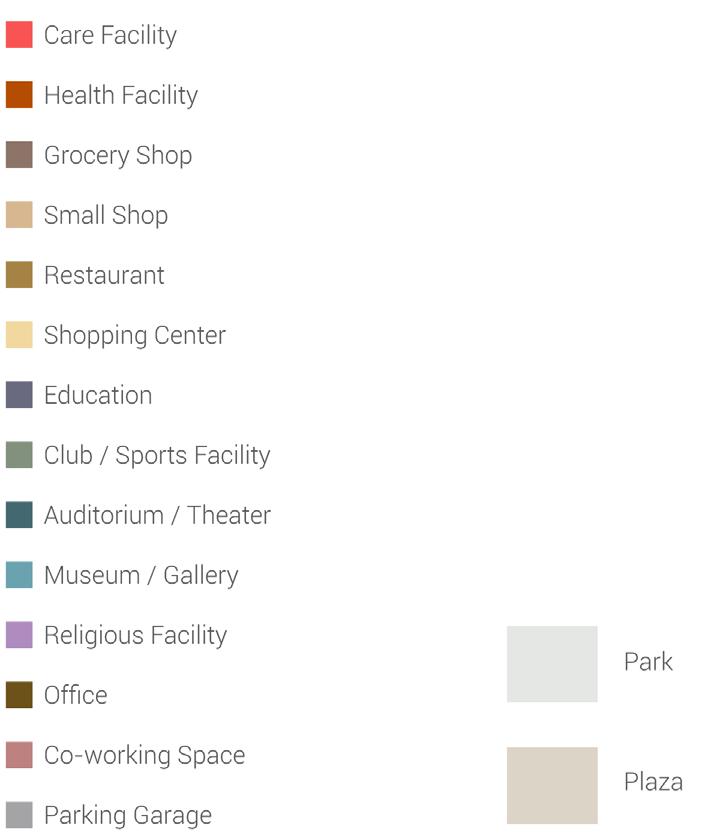The image size is (720, 836).
Task: Pick the Grocery Shop brown swatch
Action: [19, 155]
